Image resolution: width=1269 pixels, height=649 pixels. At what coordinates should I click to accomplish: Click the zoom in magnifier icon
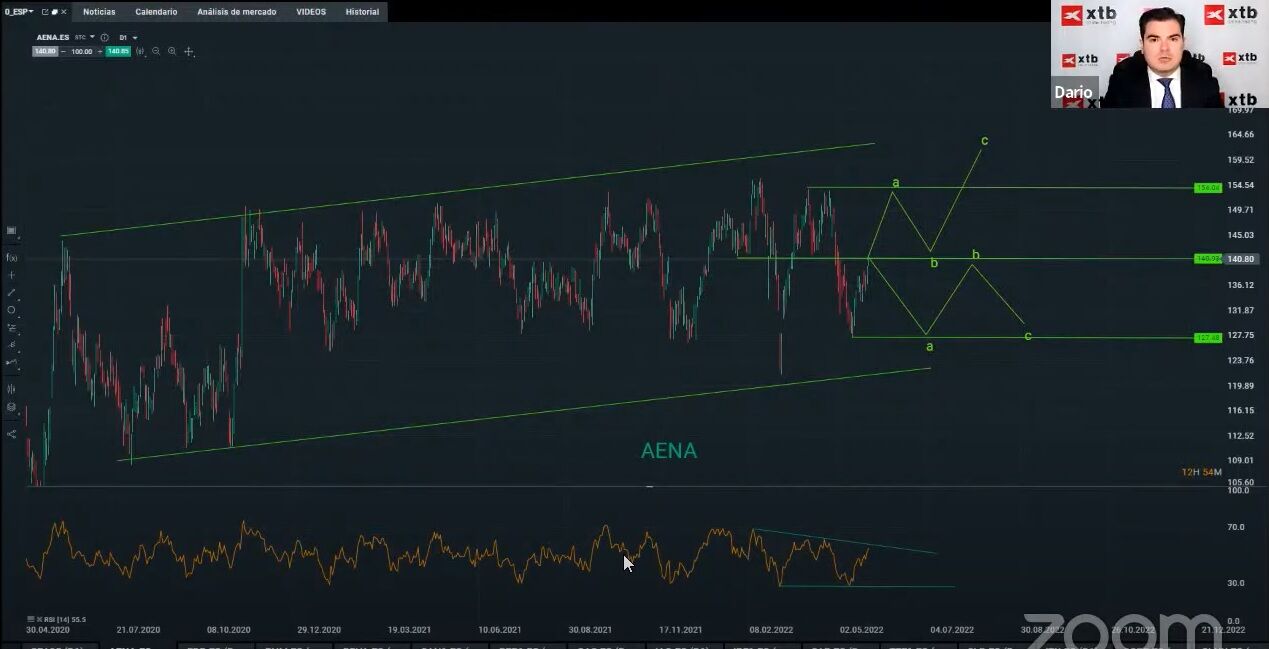(x=172, y=51)
